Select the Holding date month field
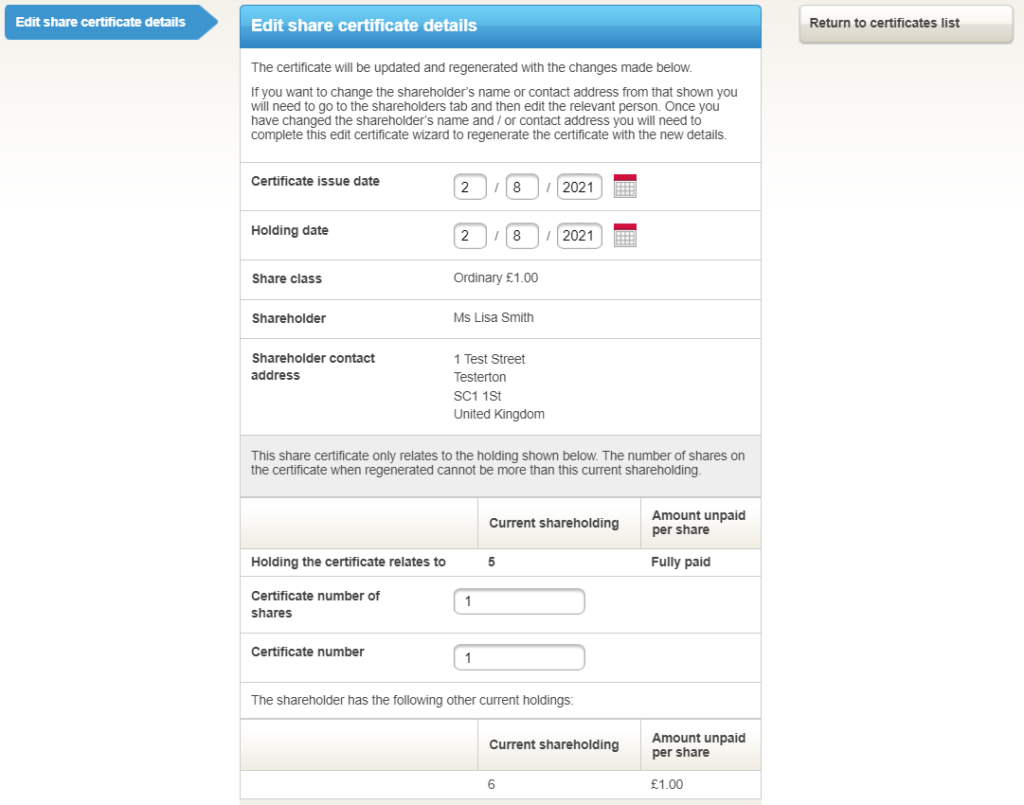The height and width of the screenshot is (805, 1024). (x=522, y=236)
